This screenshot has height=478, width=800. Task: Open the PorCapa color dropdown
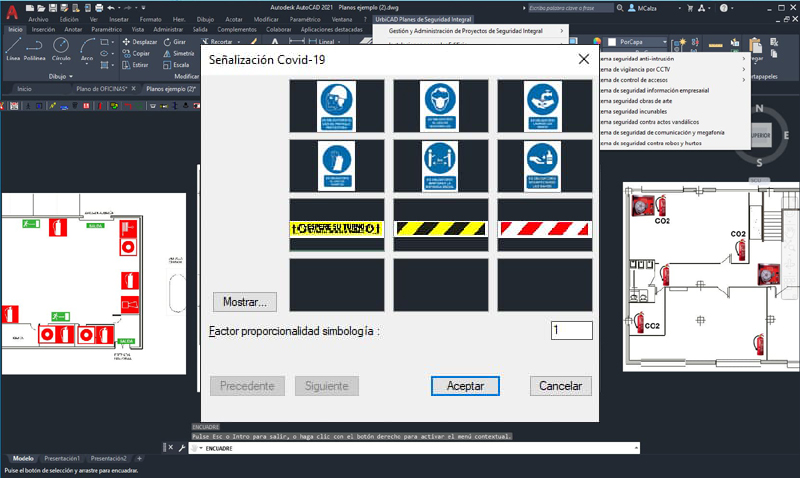point(664,42)
